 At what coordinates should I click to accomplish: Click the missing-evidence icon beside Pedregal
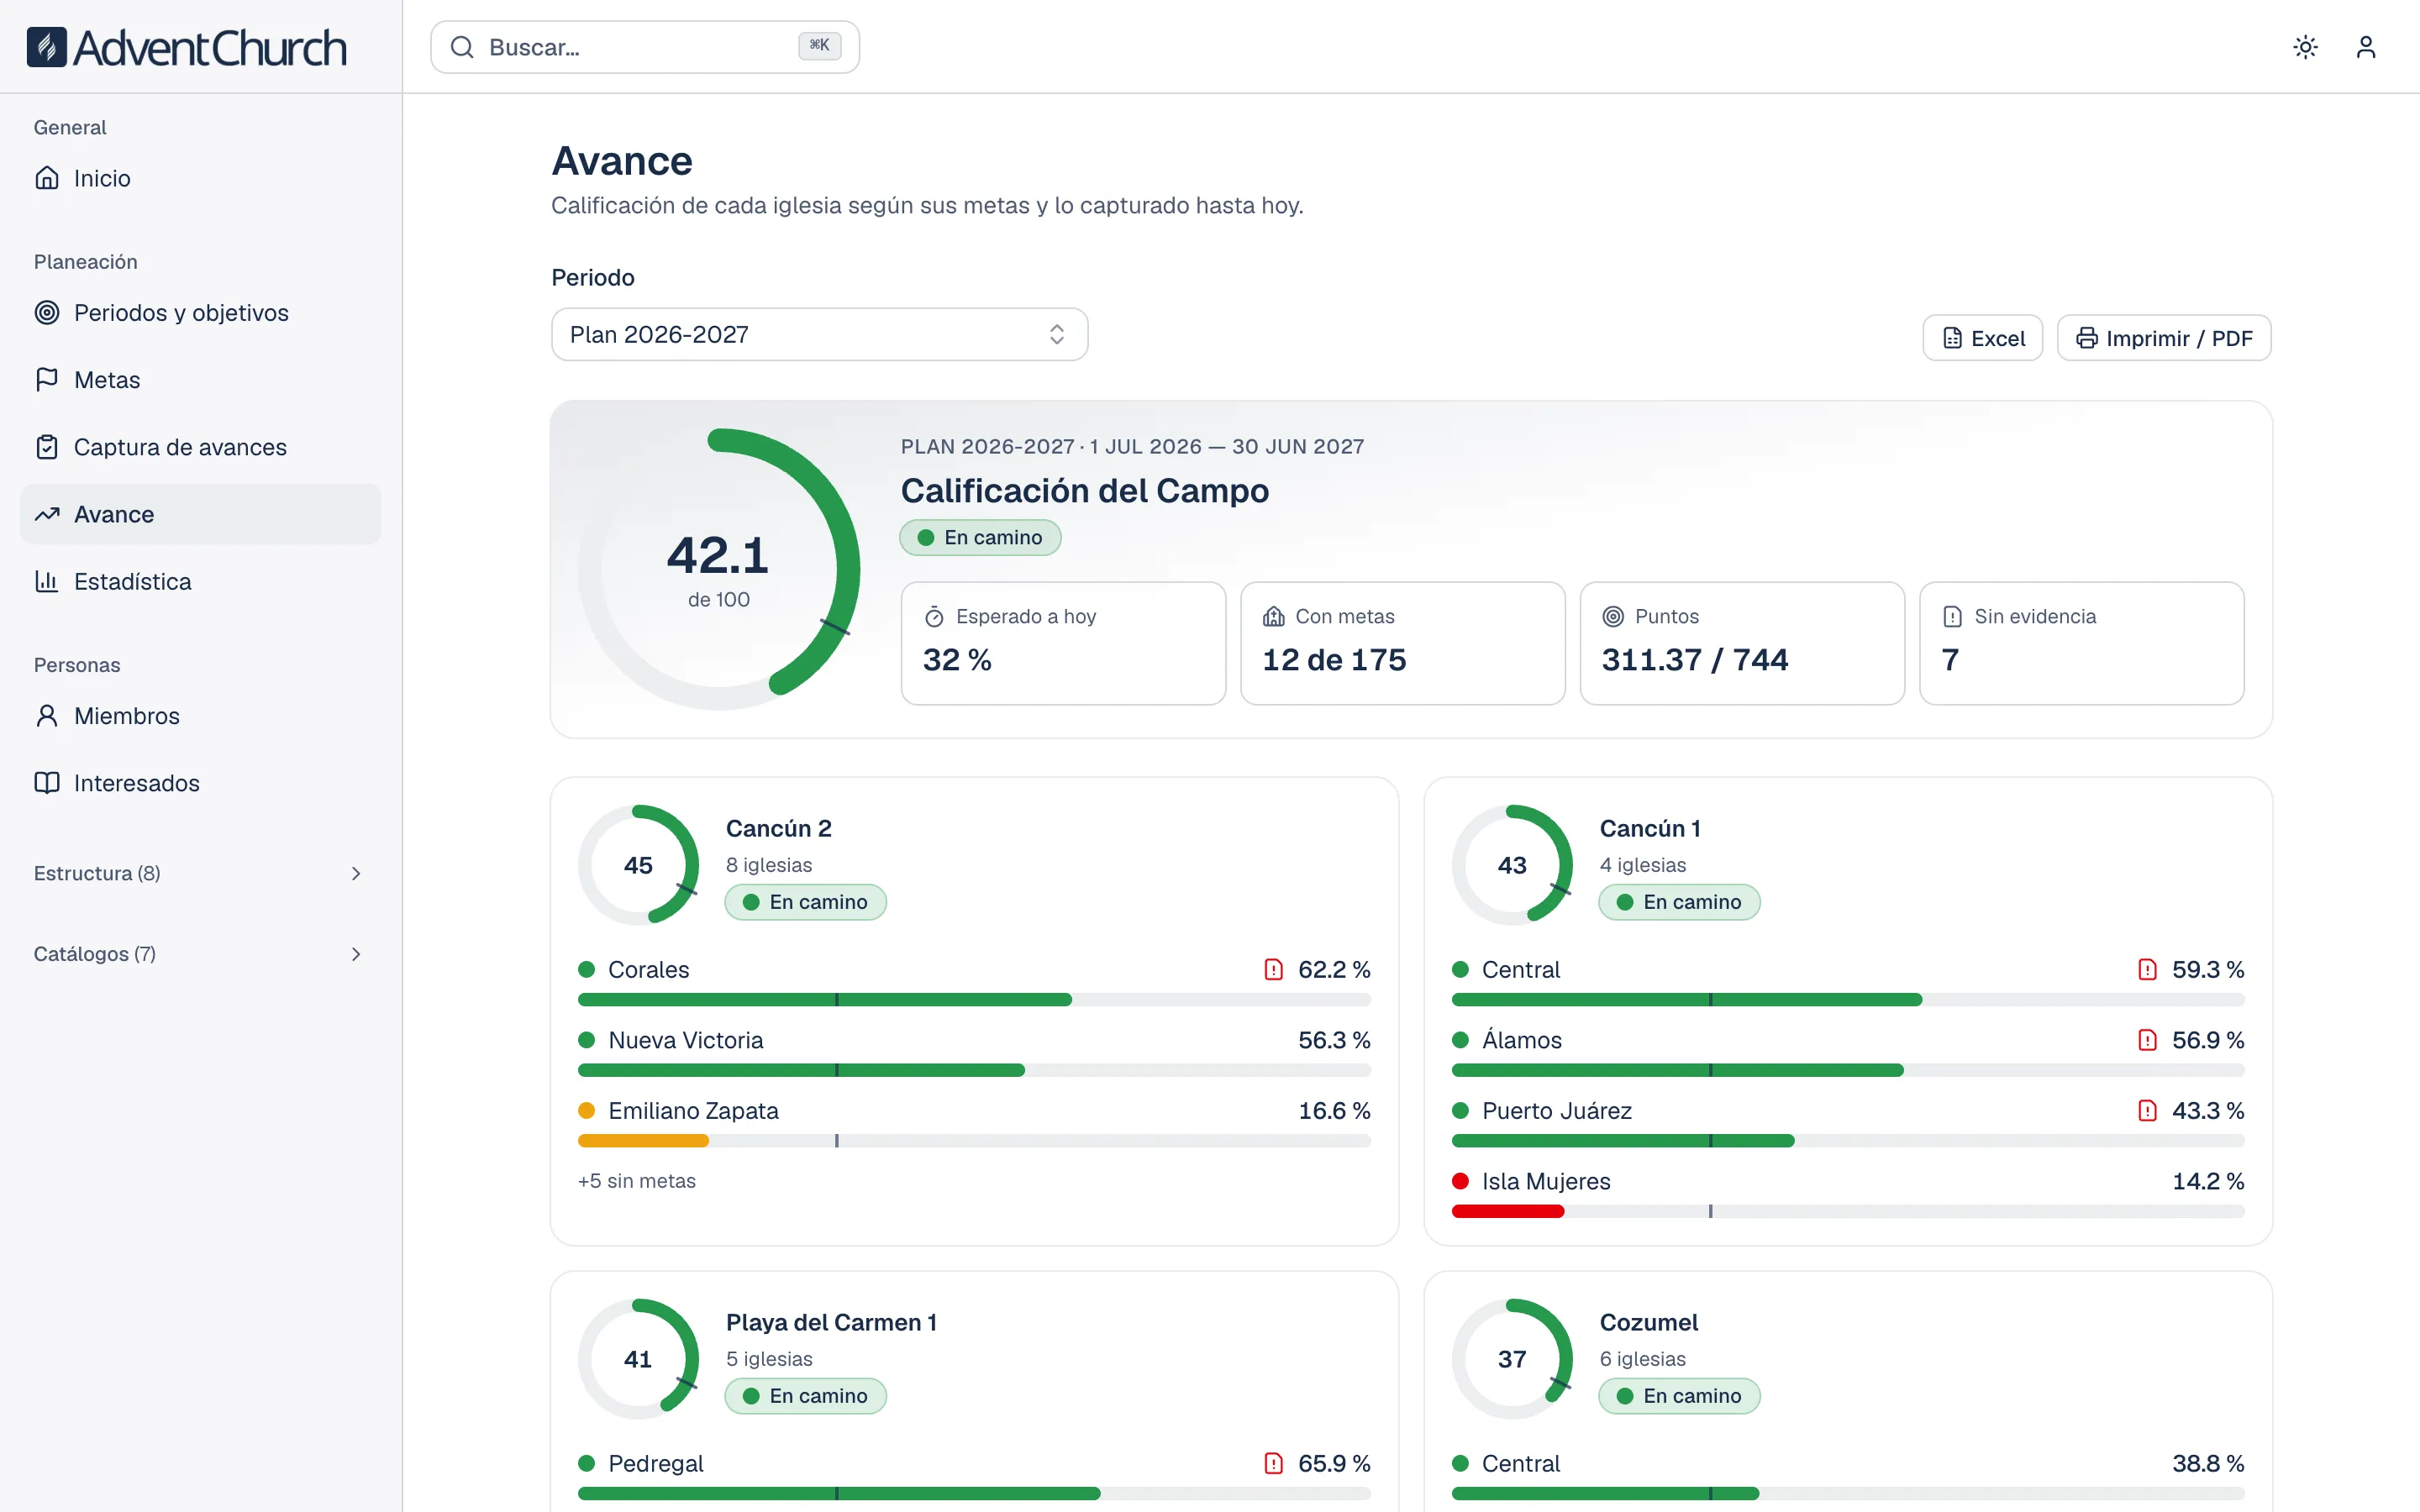coord(1273,1463)
